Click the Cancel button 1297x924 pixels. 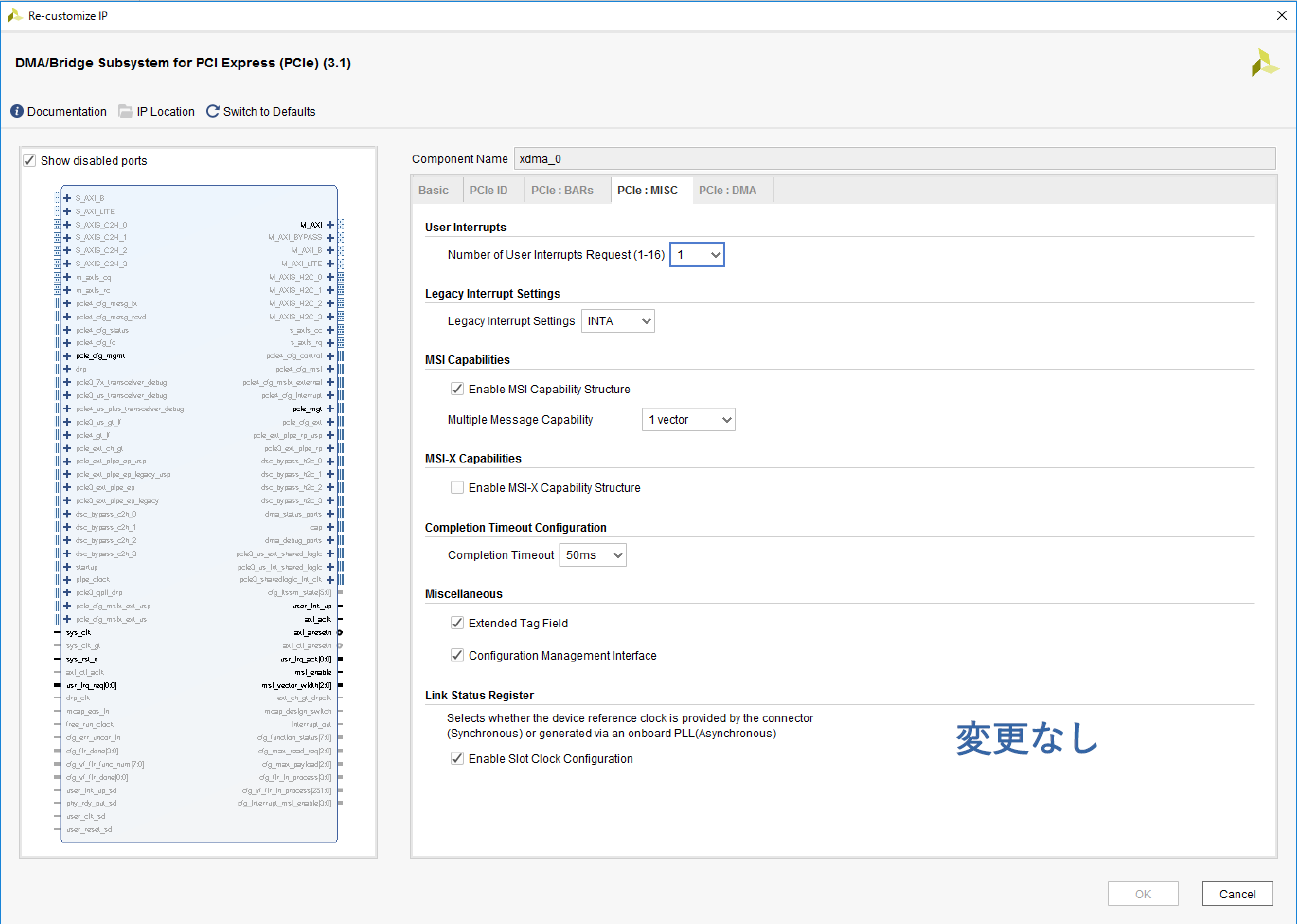coord(1237,894)
